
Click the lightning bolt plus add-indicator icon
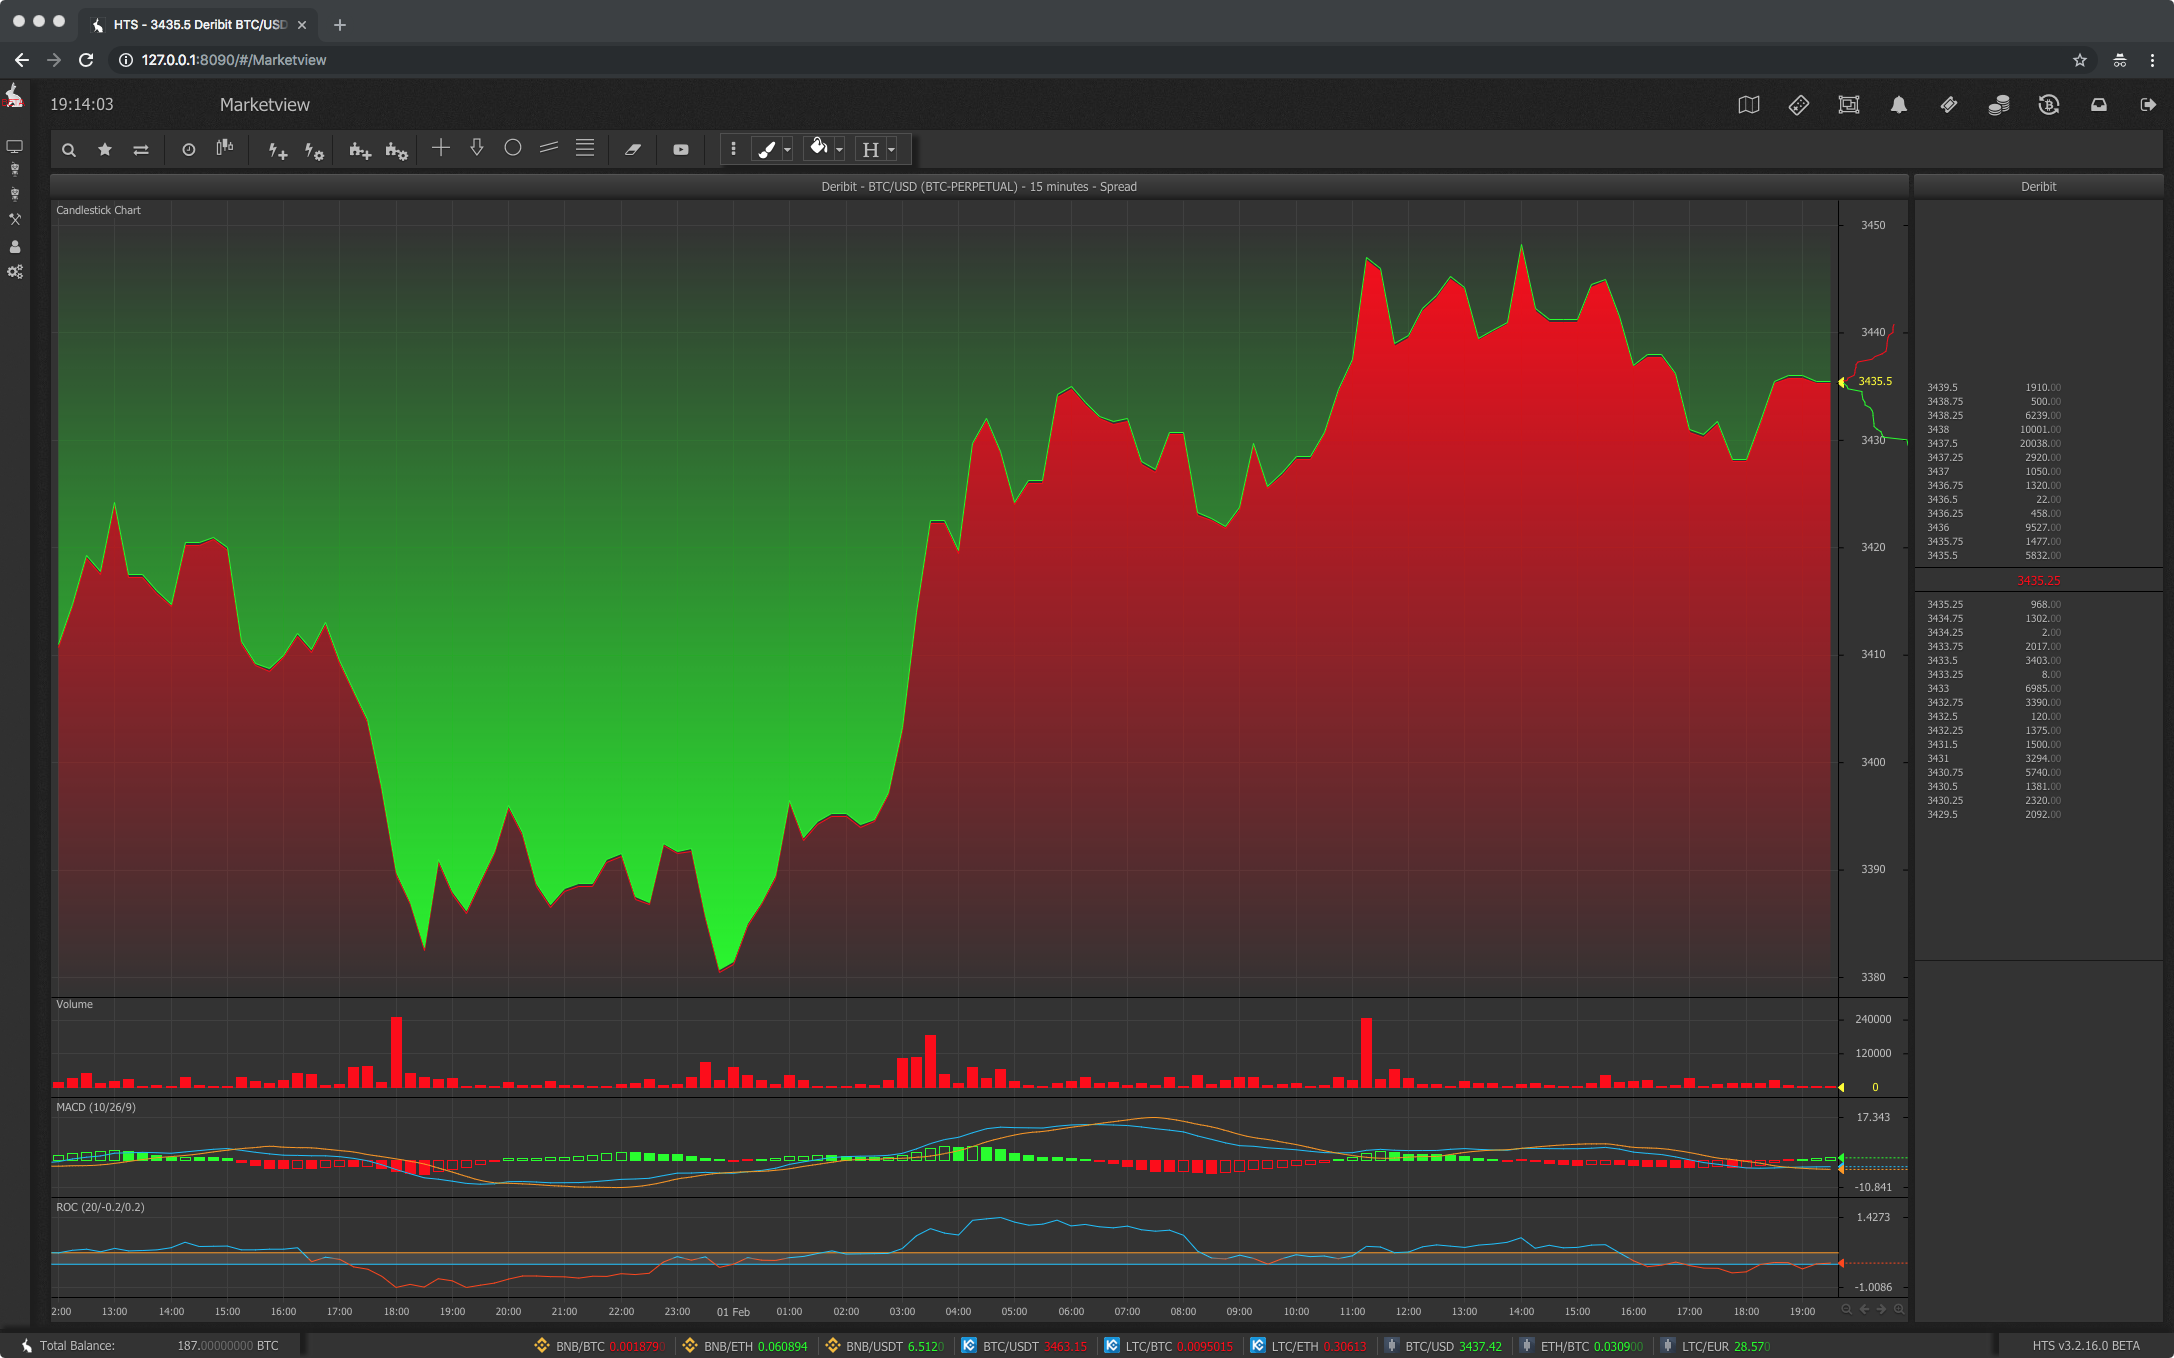278,150
